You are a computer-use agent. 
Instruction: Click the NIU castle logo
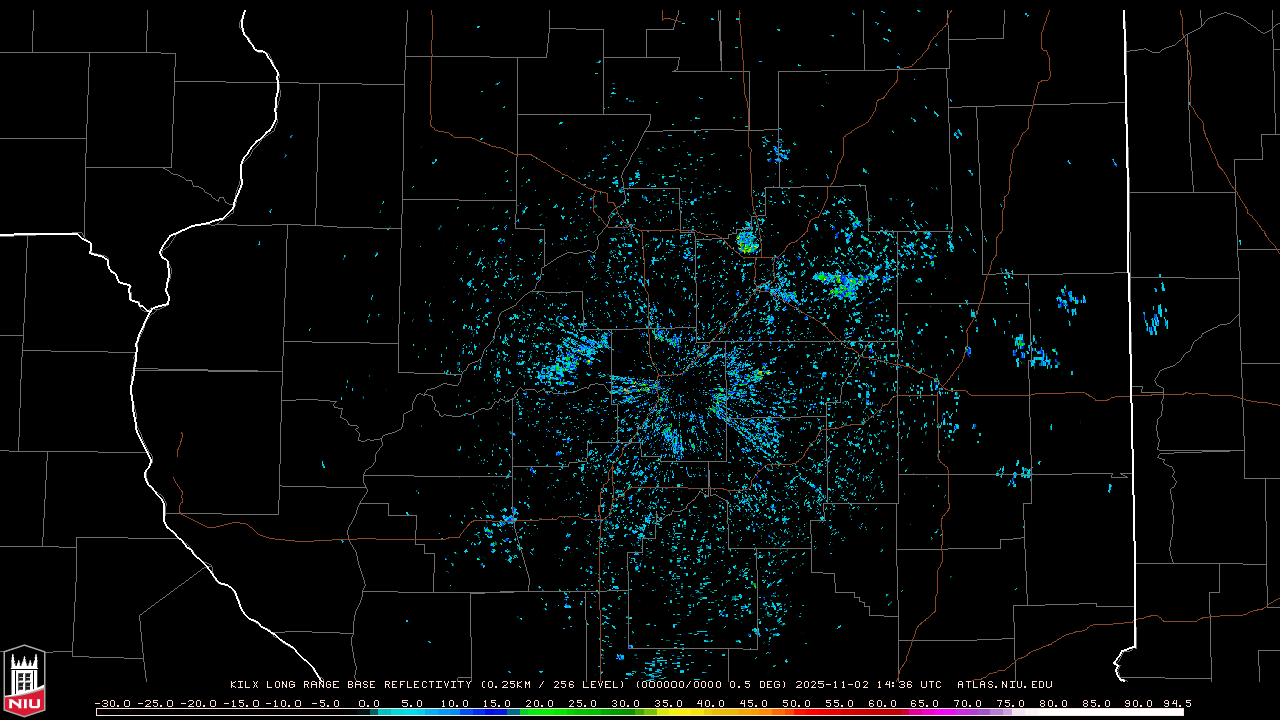click(x=24, y=680)
